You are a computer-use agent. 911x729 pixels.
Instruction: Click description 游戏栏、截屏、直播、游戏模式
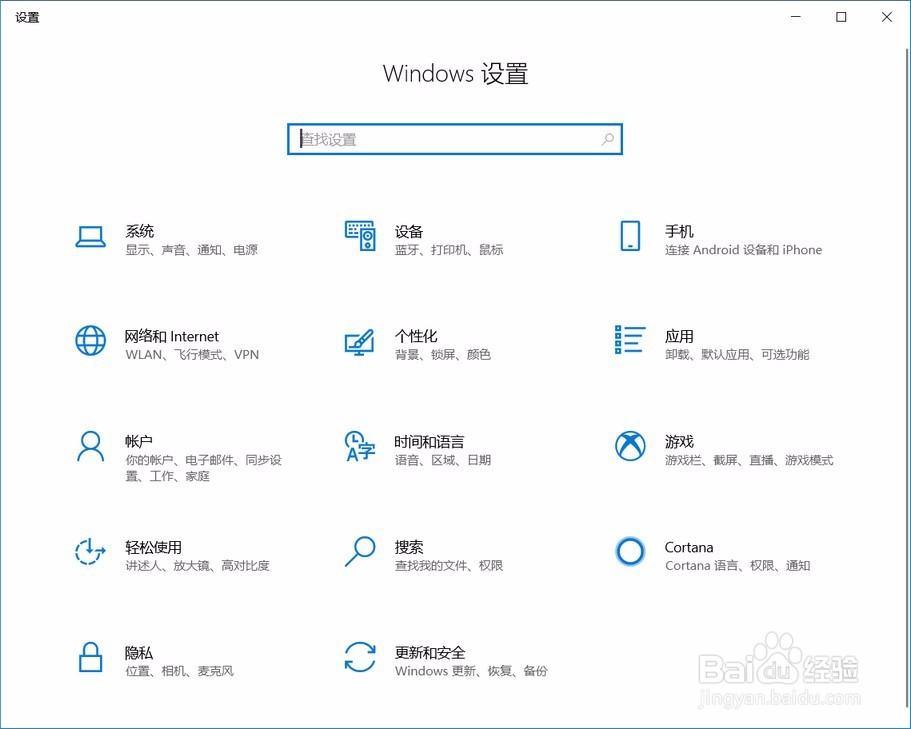[x=749, y=460]
